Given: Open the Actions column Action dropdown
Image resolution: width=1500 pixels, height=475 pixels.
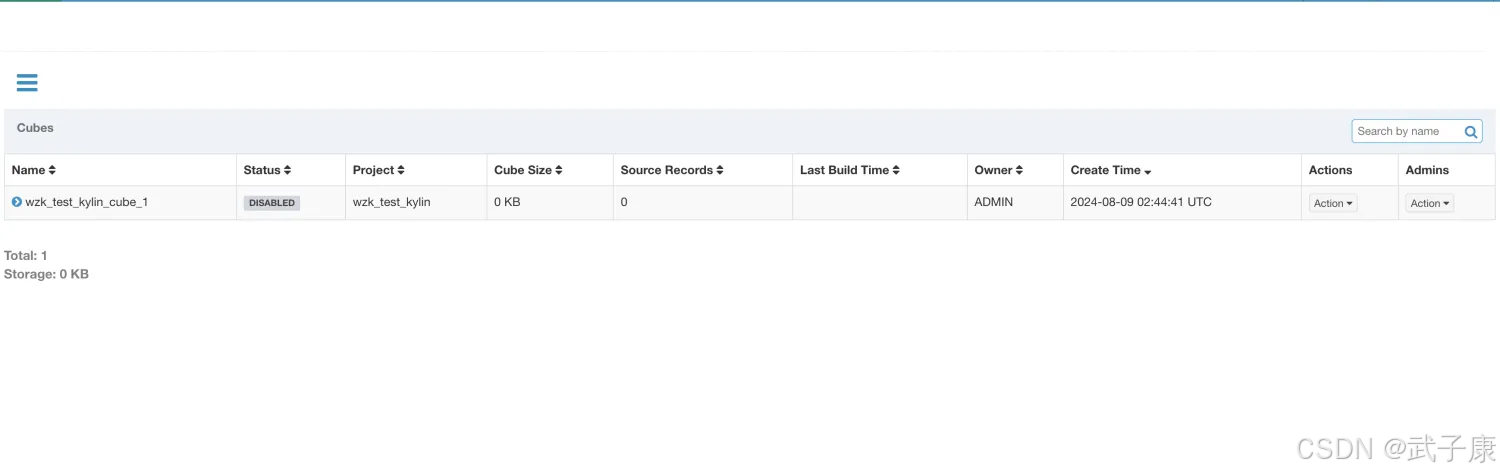Looking at the screenshot, I should [x=1333, y=203].
